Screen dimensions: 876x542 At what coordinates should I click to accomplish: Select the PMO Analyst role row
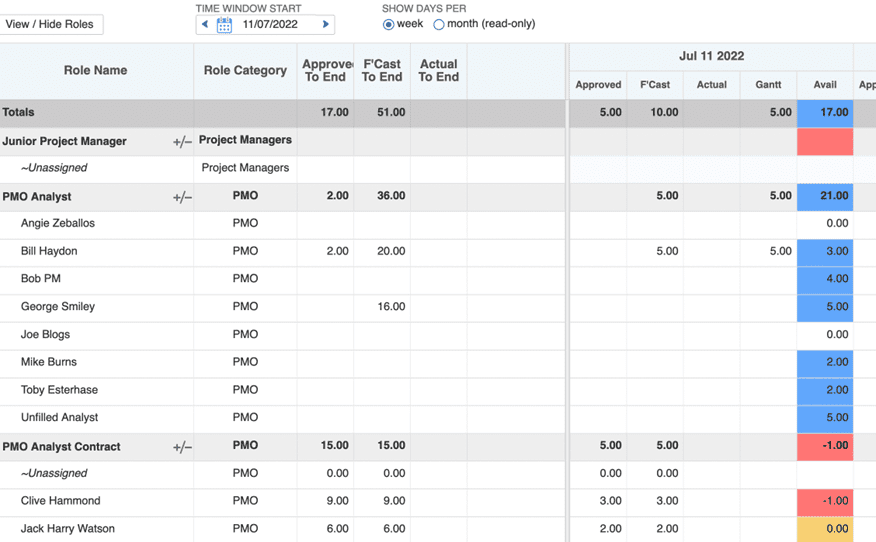37,197
